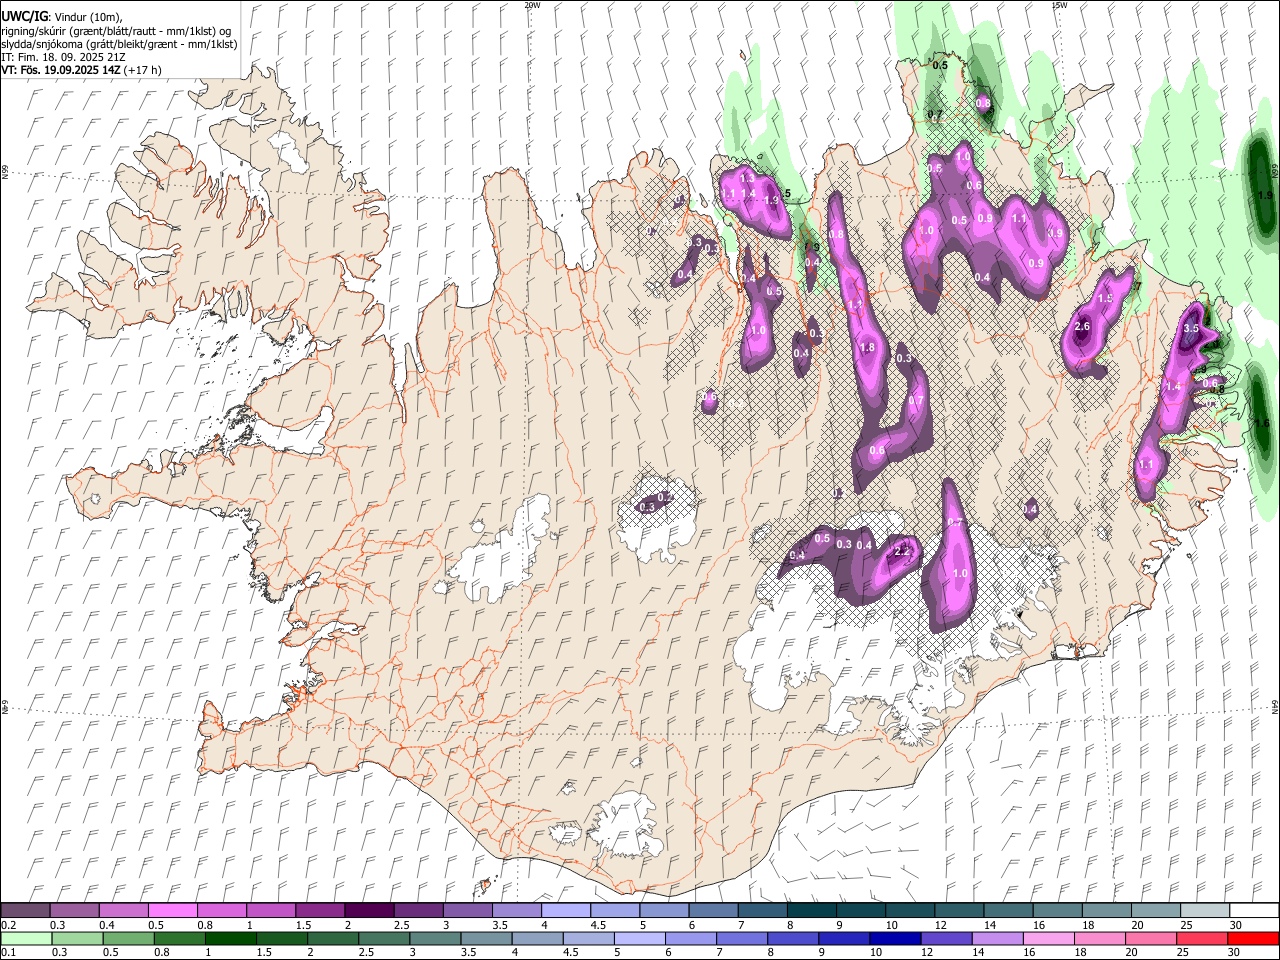Click the '0.2' label under the top legend row
The image size is (1280, 960).
(x=9, y=926)
